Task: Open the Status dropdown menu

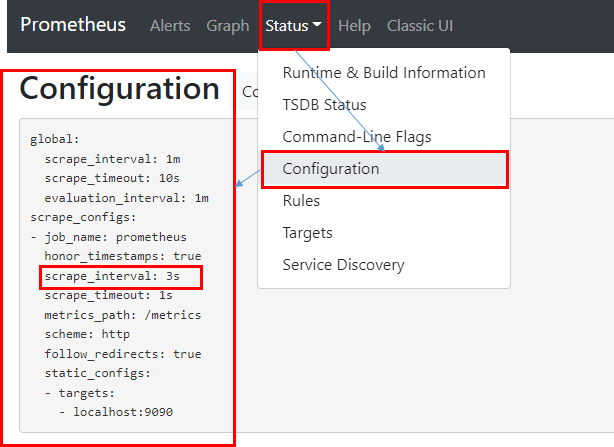Action: (x=294, y=26)
